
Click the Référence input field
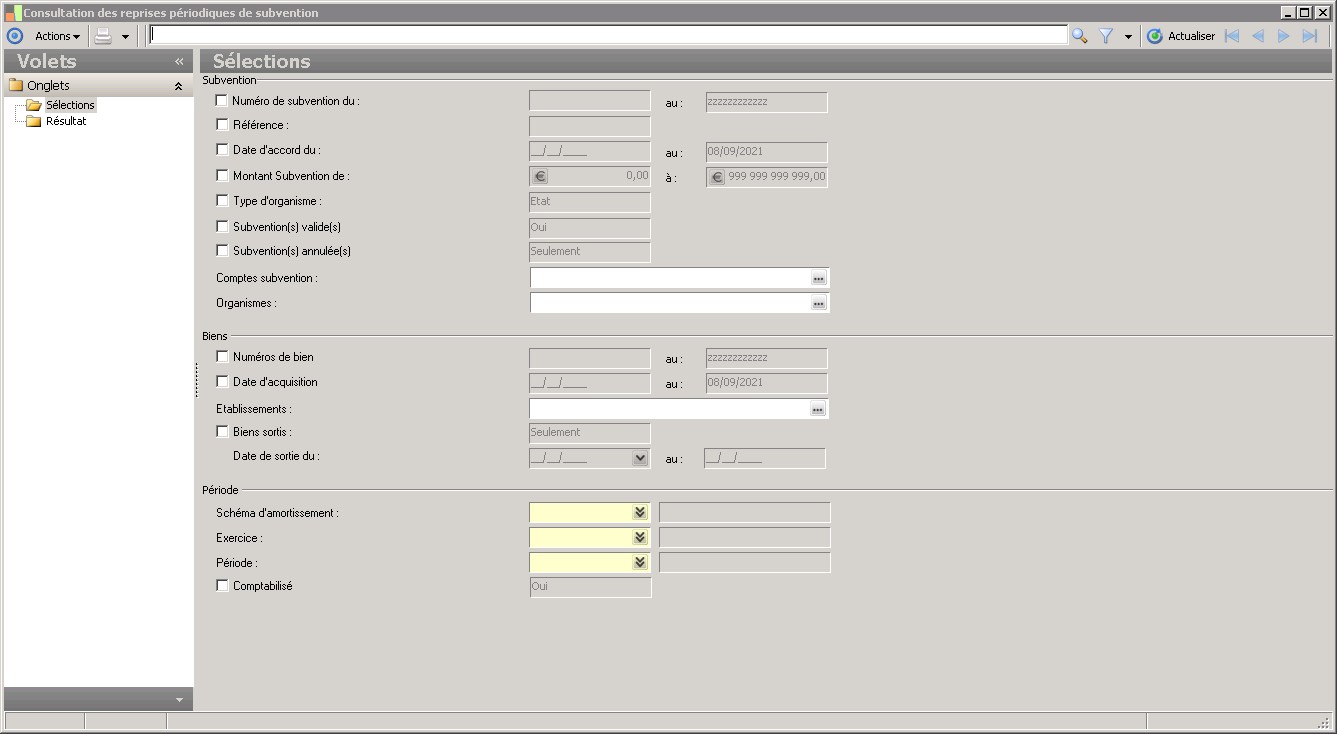point(590,126)
